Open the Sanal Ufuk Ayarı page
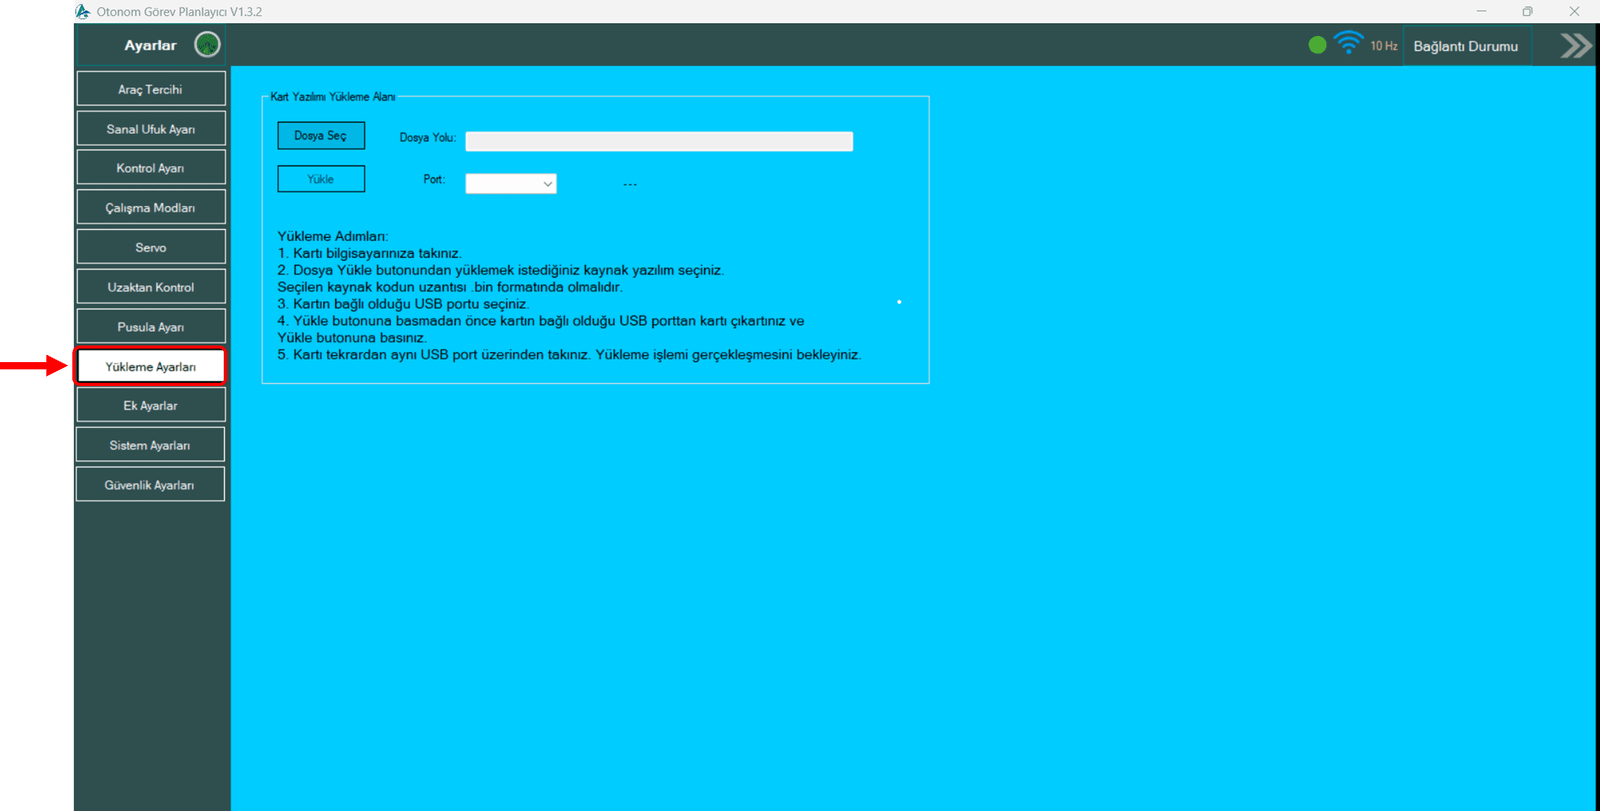This screenshot has height=811, width=1600. click(151, 129)
